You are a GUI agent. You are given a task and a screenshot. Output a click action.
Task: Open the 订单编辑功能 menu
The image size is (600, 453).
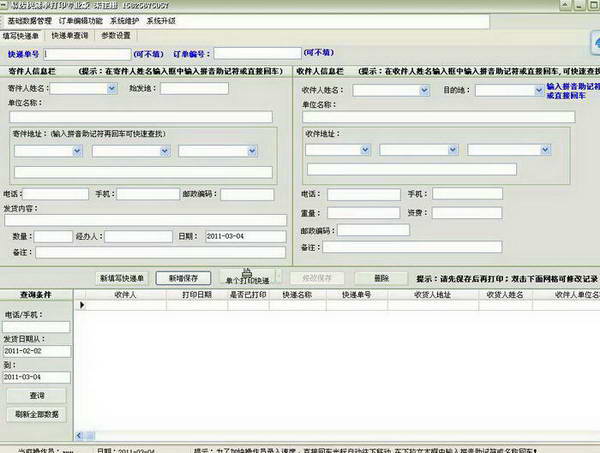click(80, 20)
